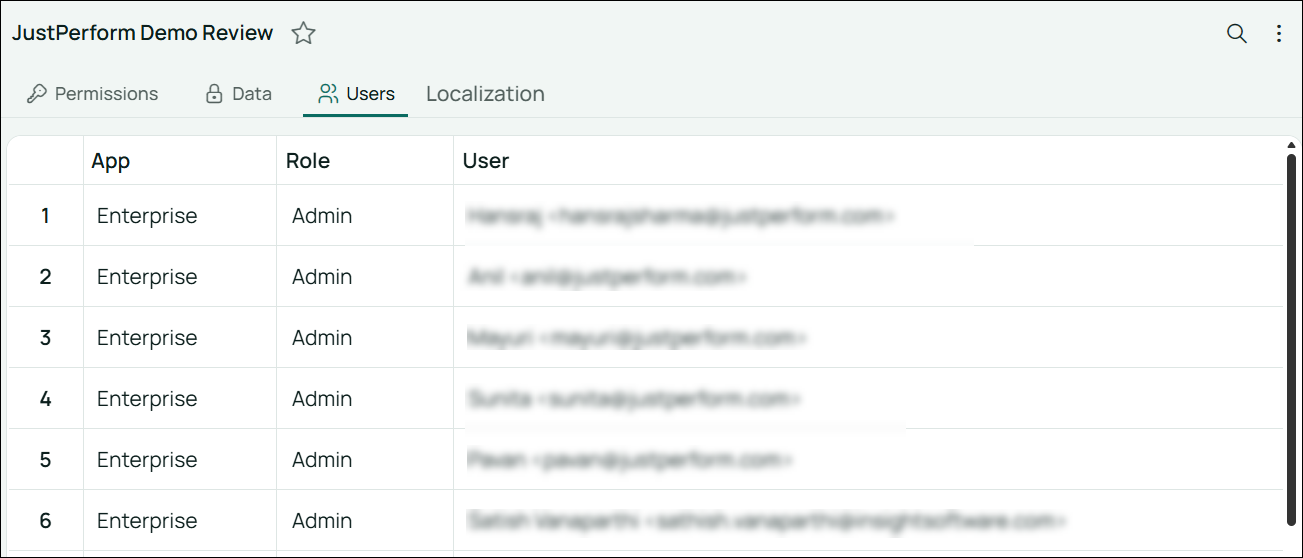The height and width of the screenshot is (558, 1303).
Task: Click the user cell in row 3
Action: [x=868, y=338]
